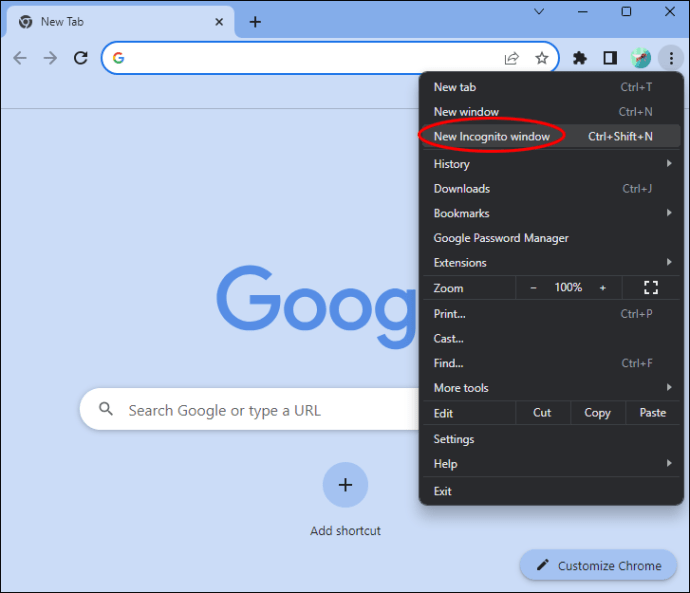Open Google Password Manager

click(551, 238)
